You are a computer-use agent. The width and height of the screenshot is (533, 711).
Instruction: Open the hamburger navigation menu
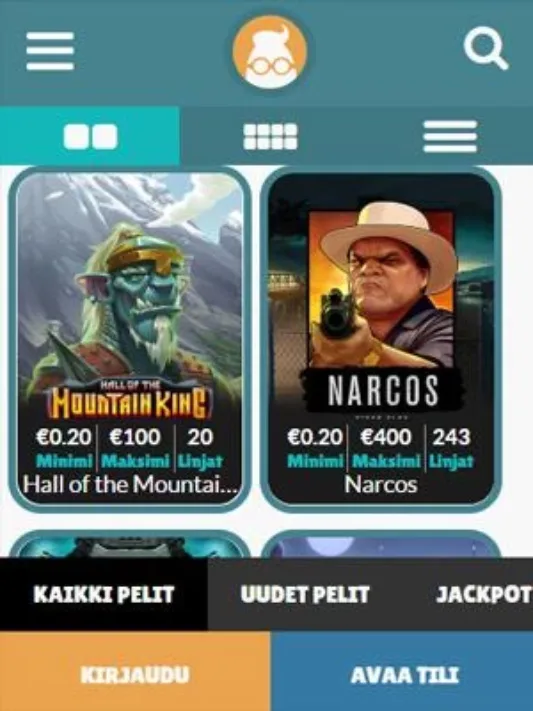(50, 51)
